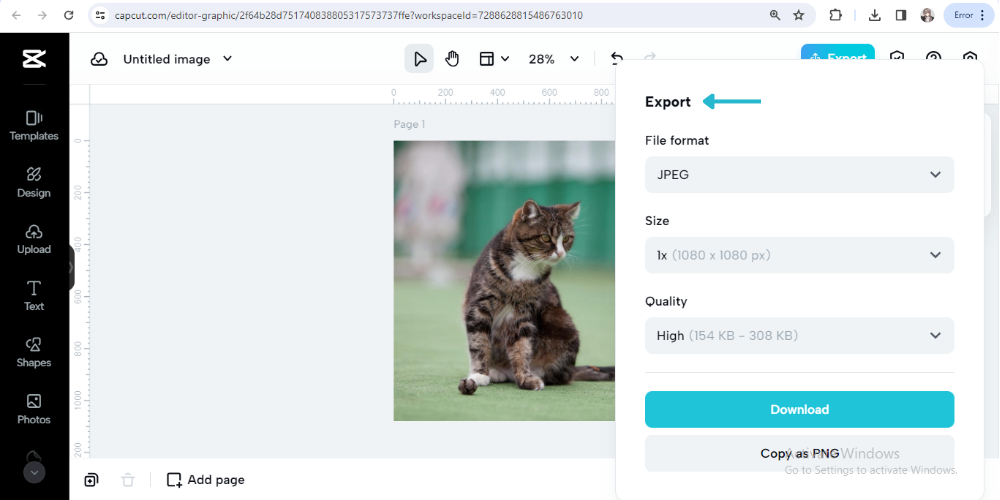Viewport: 1000px width, 500px height.
Task: Click the Quality label
Action: click(x=666, y=301)
